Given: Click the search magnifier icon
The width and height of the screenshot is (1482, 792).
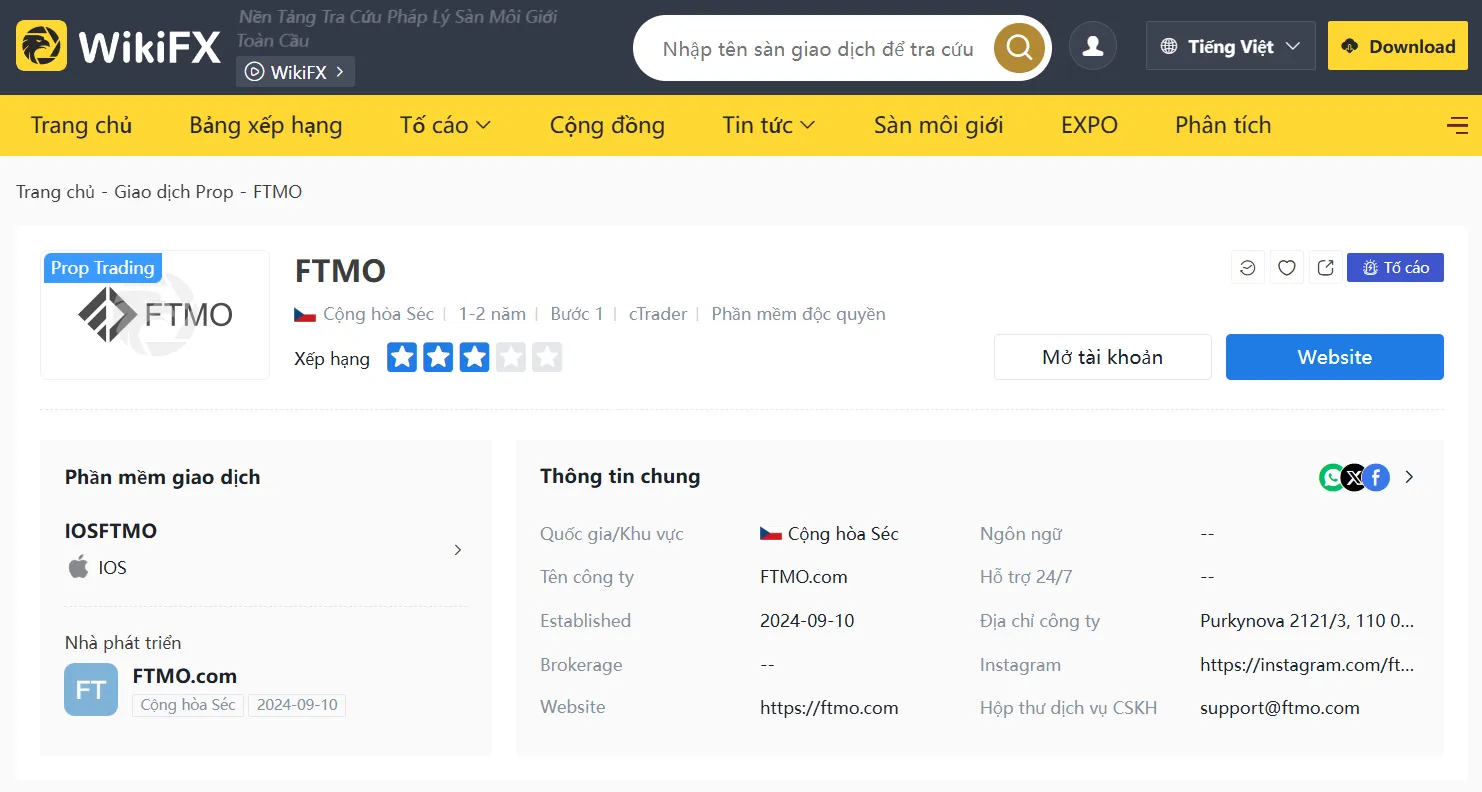Looking at the screenshot, I should 1019,47.
